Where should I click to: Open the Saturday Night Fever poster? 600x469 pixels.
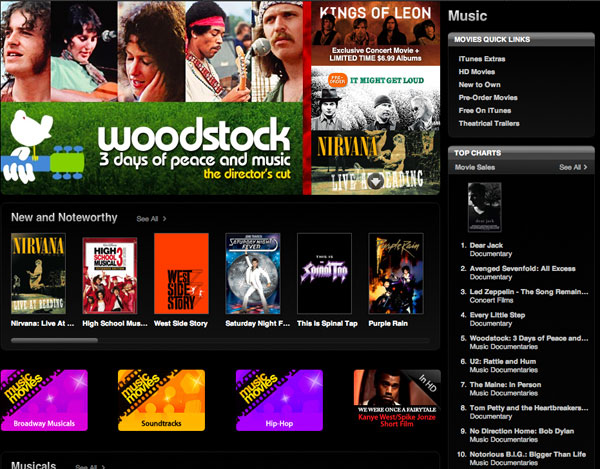point(253,274)
